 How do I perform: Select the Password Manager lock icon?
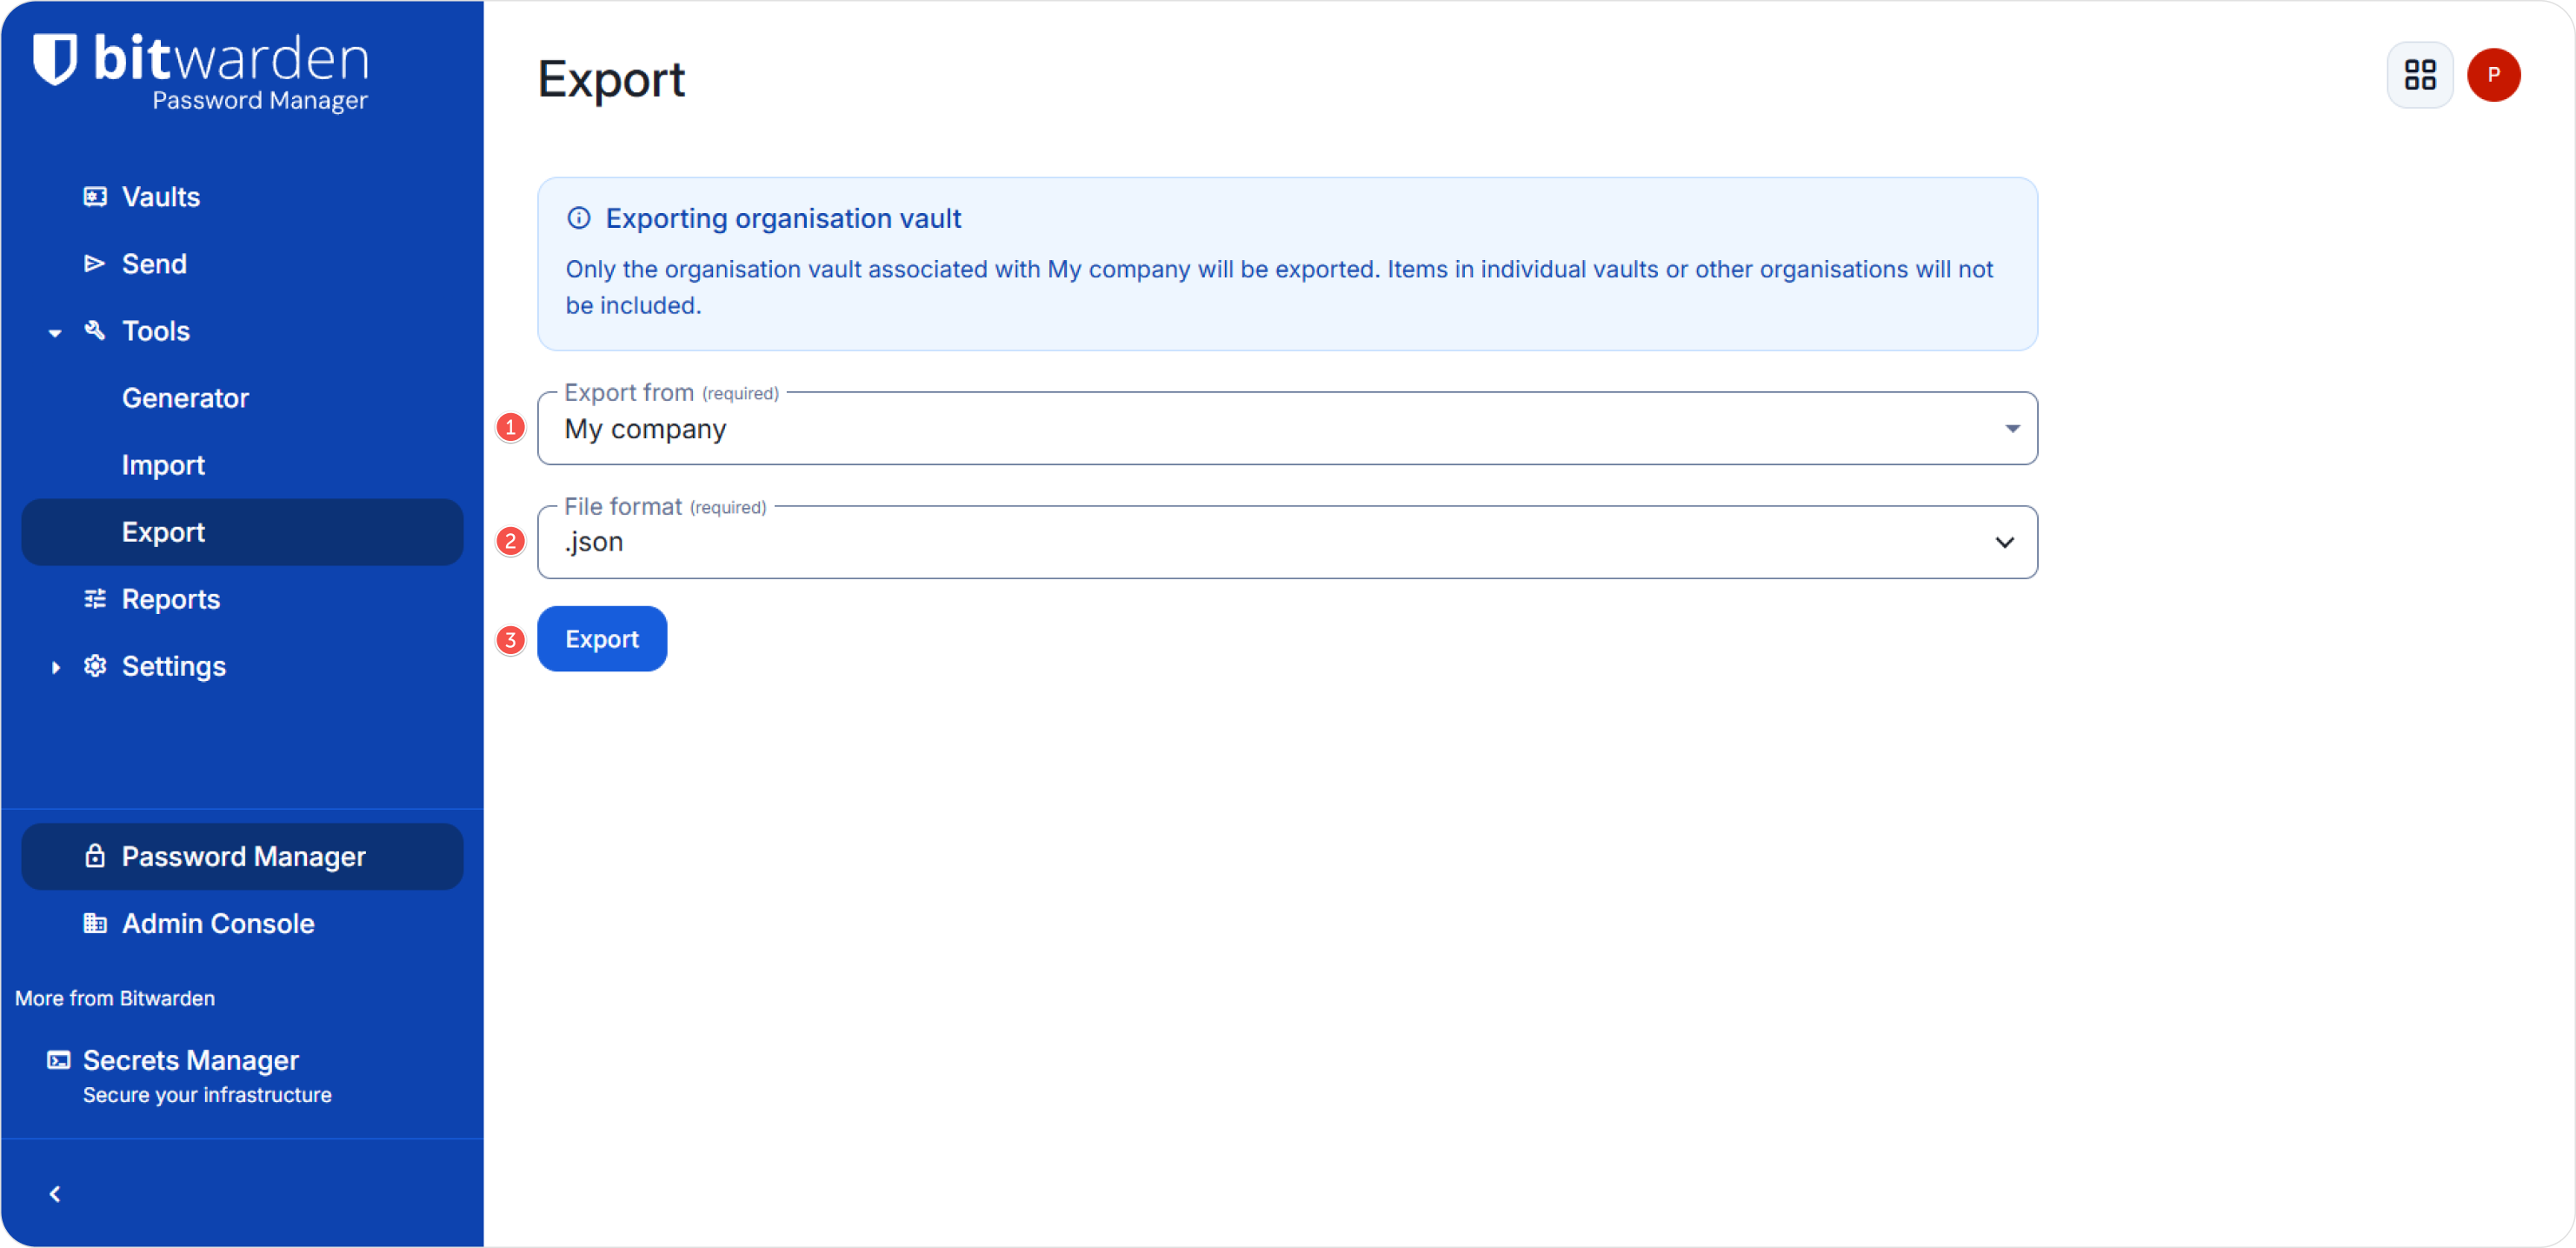point(94,856)
